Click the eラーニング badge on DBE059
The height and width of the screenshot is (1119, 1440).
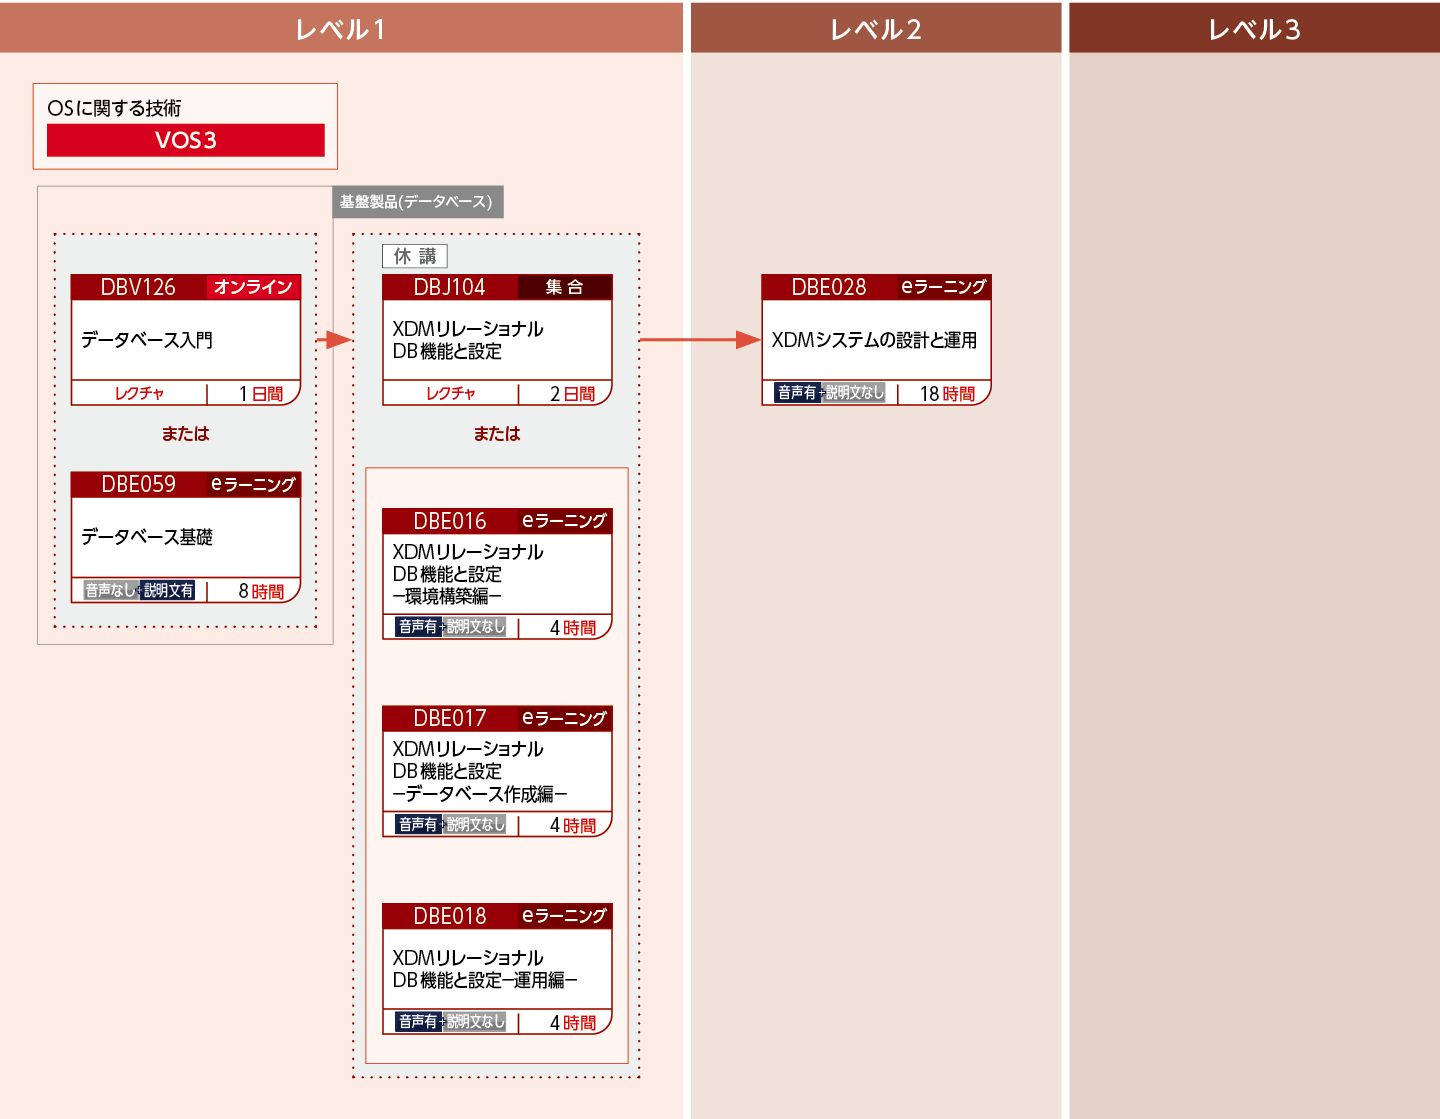point(253,484)
